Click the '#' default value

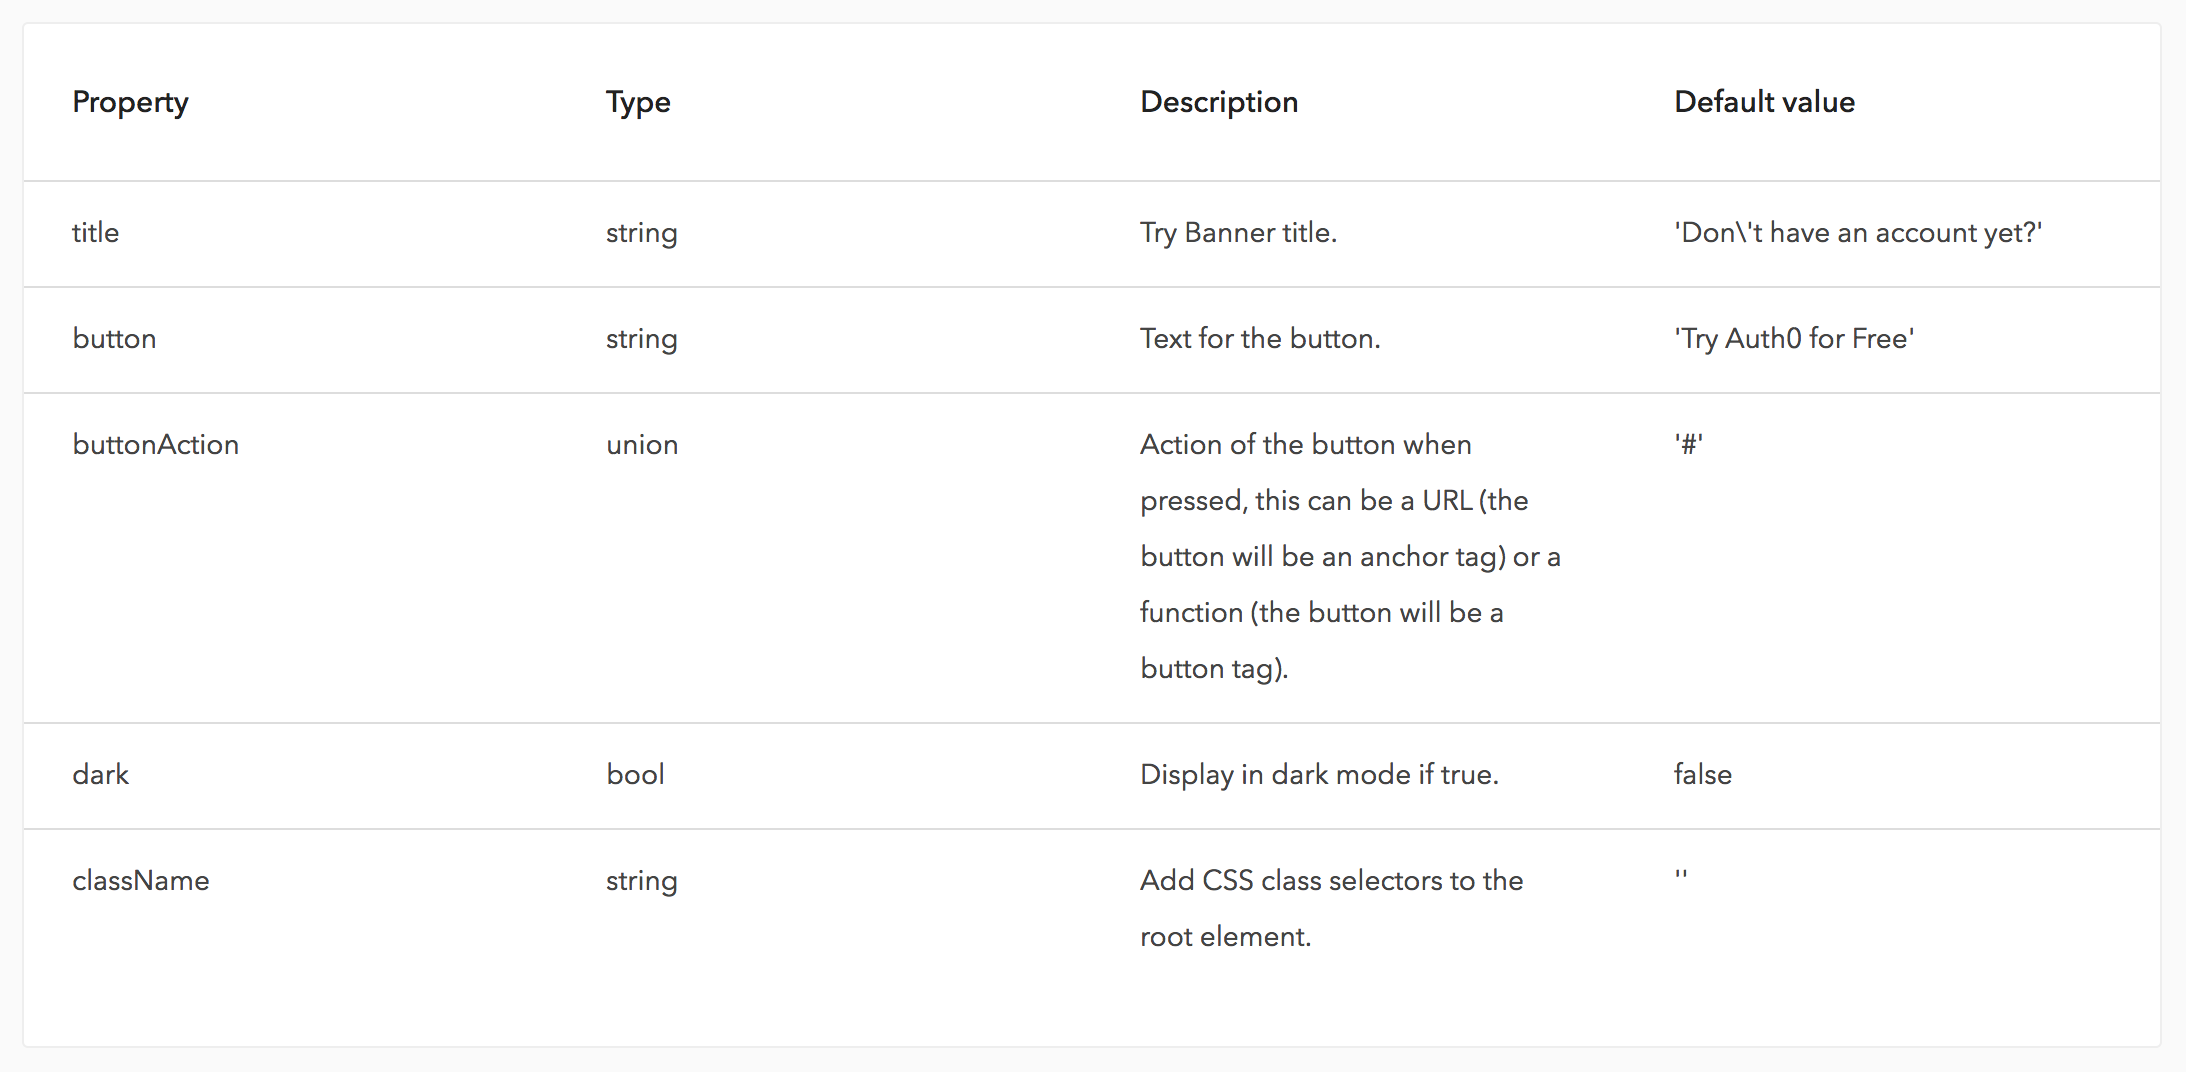click(x=1688, y=444)
